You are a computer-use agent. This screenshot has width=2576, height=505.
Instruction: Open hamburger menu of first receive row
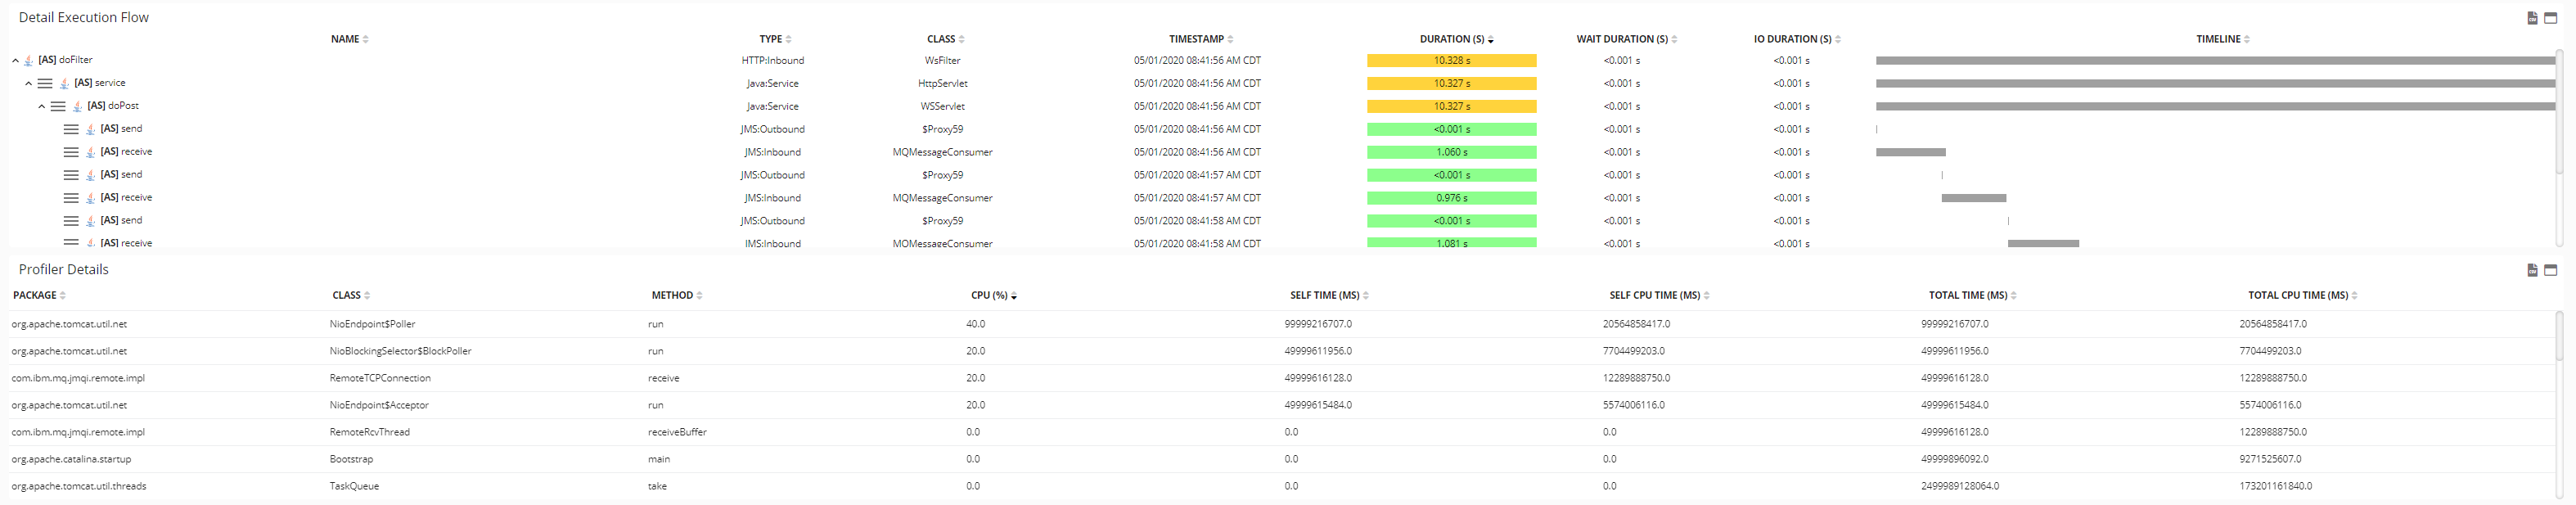(x=71, y=152)
